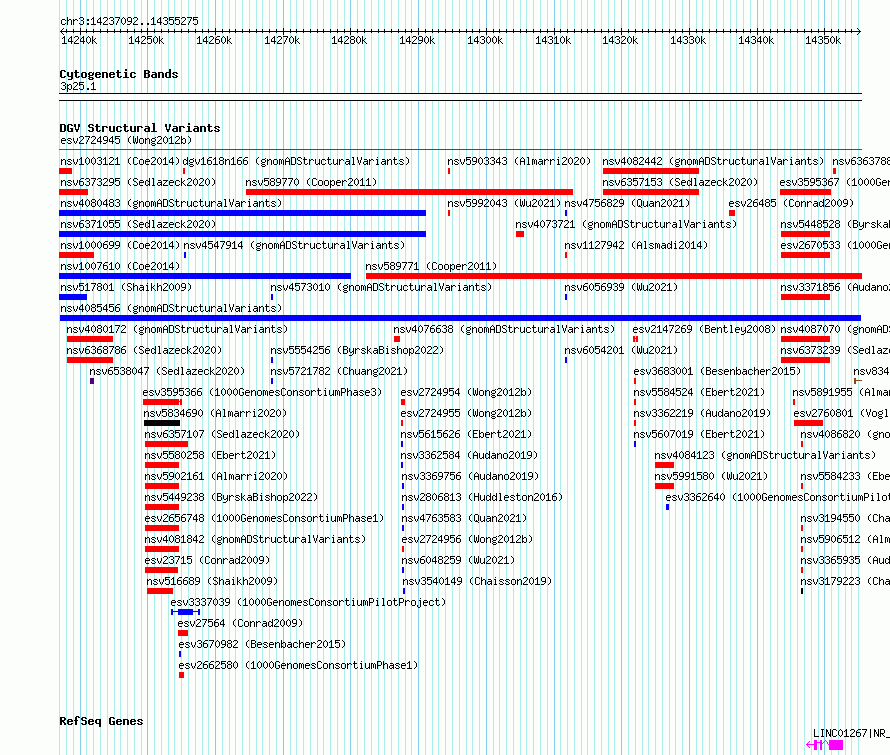Select nsv2806813 (Huddleston2016) label
Image resolution: width=890 pixels, height=755 pixels.
[482, 497]
